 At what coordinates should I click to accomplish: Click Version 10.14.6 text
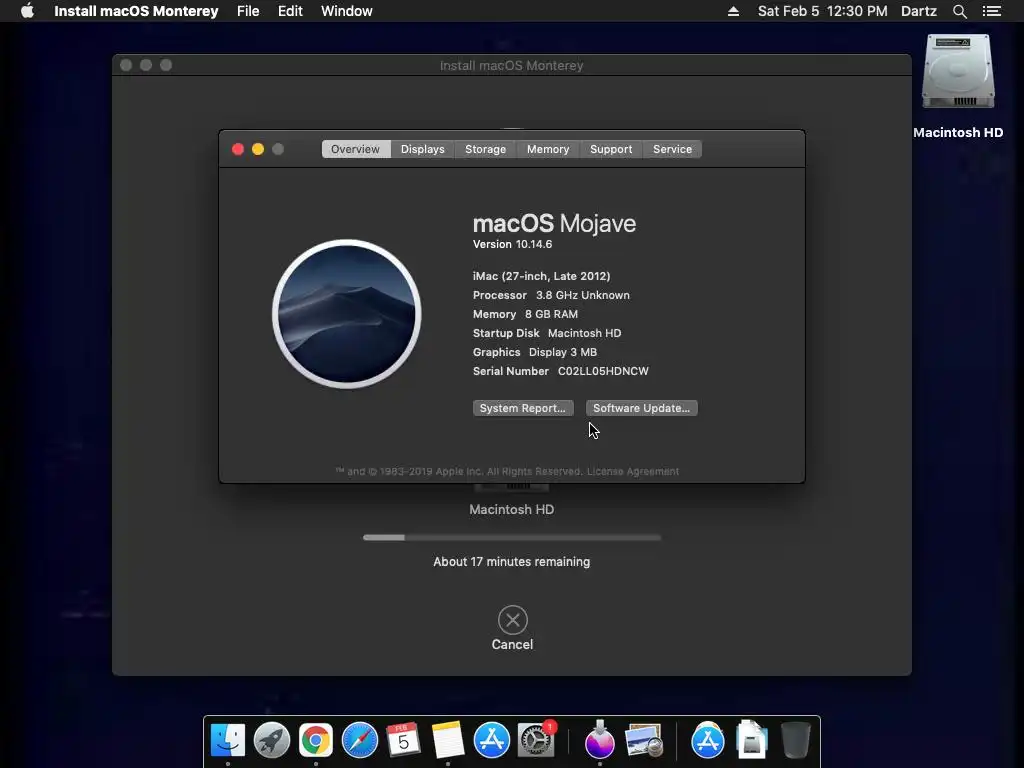tap(513, 244)
